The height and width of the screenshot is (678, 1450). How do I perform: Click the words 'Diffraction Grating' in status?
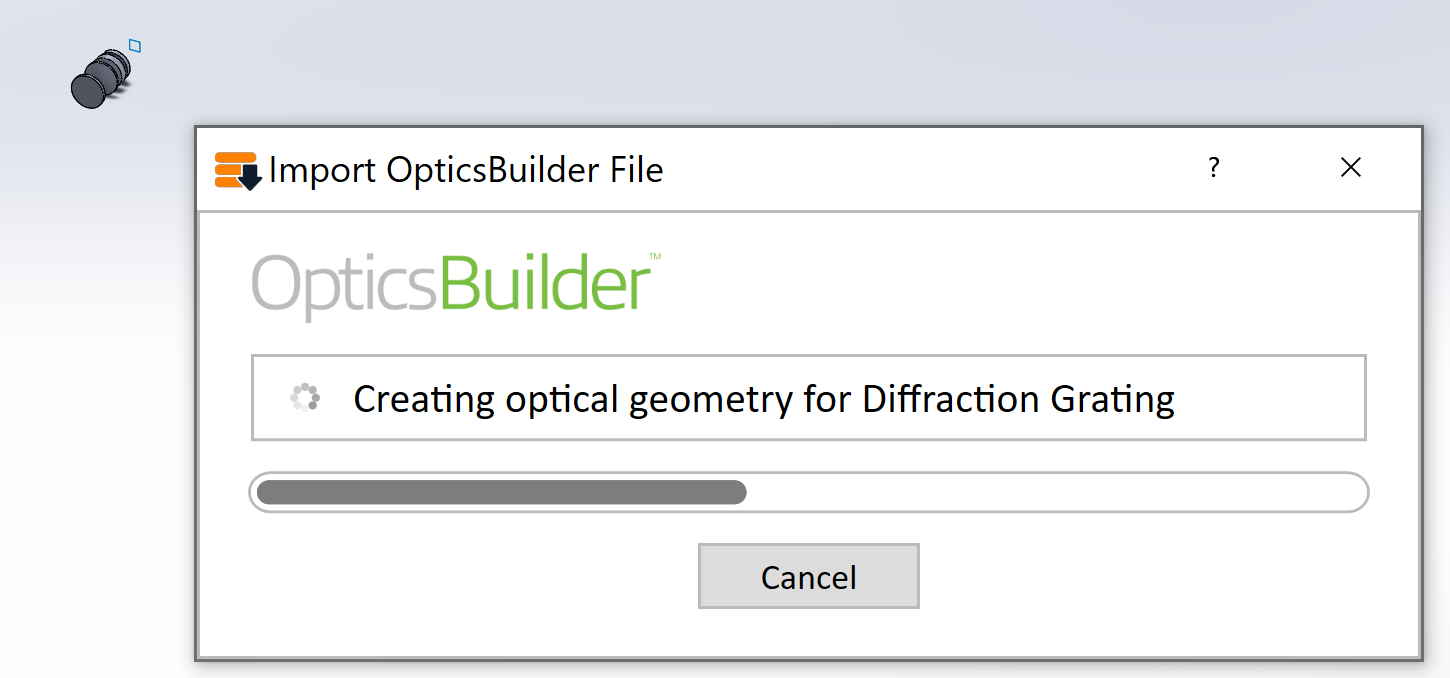pos(1018,399)
